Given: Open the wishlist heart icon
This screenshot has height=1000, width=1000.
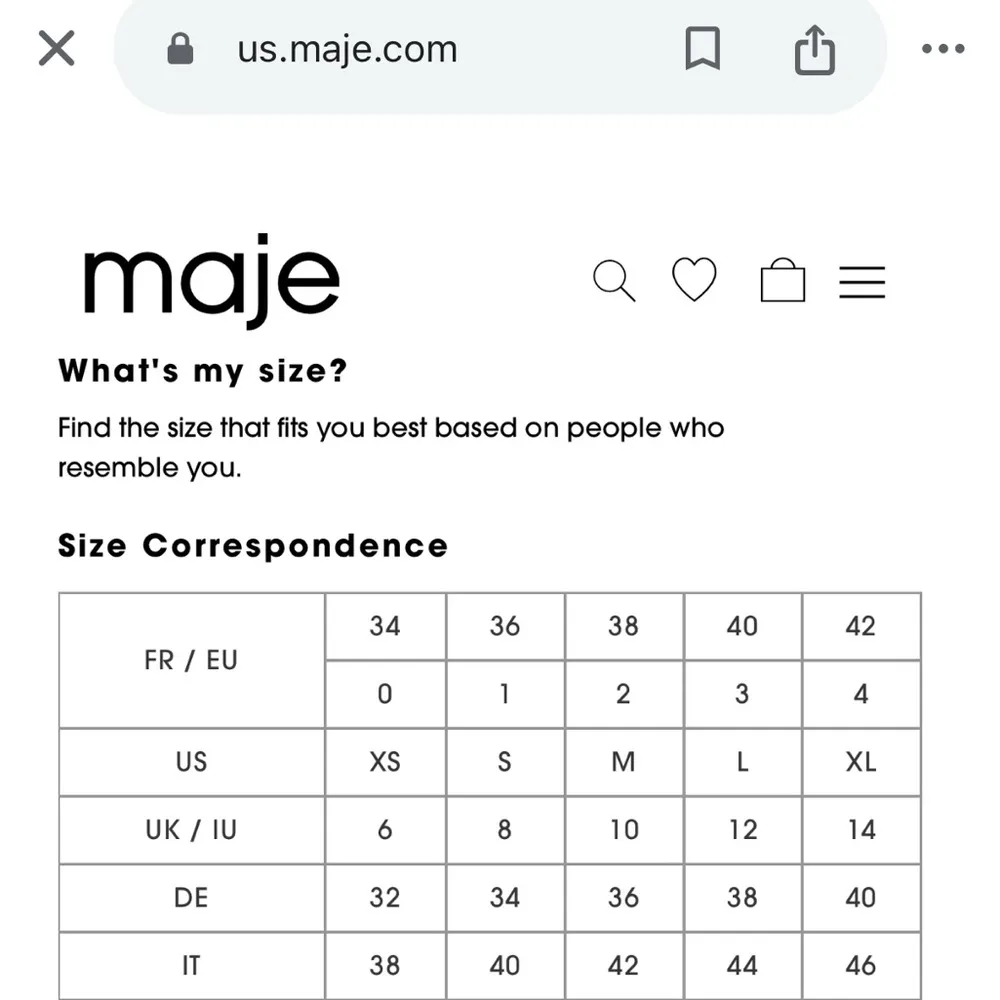Looking at the screenshot, I should pyautogui.click(x=694, y=280).
